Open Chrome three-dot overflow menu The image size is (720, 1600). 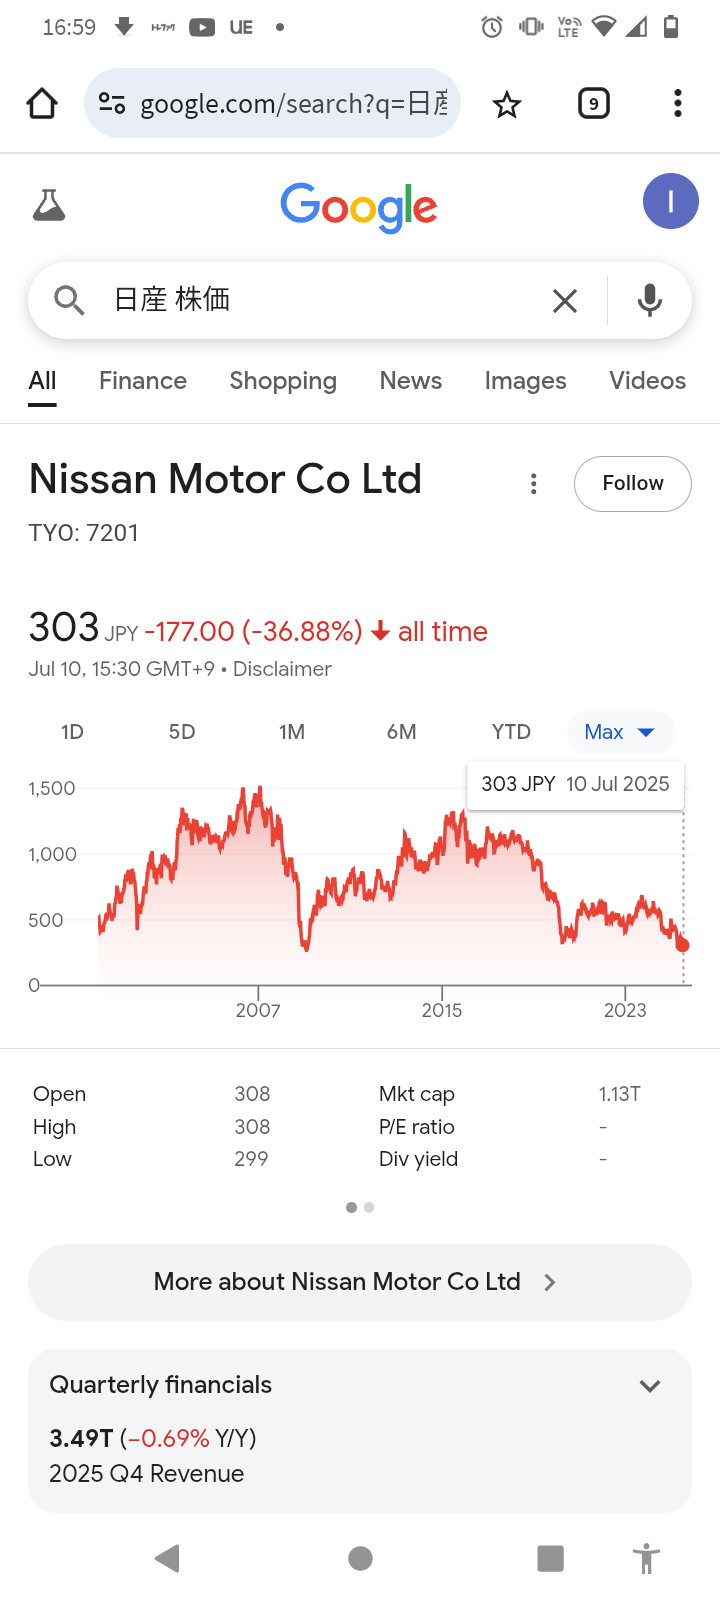(678, 104)
